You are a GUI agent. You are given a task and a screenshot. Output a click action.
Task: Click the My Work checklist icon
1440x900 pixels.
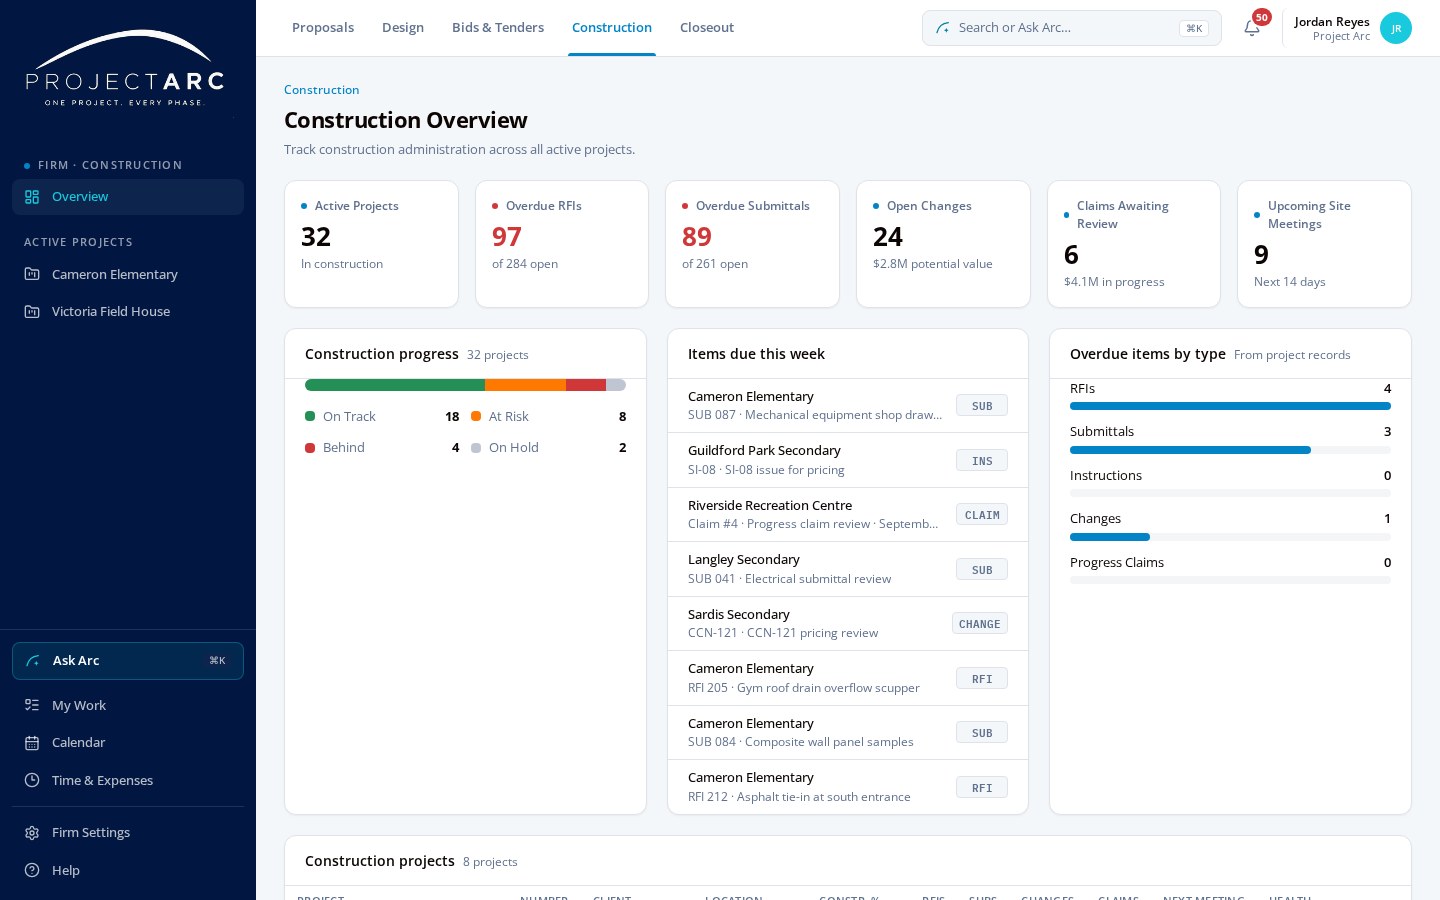point(32,705)
